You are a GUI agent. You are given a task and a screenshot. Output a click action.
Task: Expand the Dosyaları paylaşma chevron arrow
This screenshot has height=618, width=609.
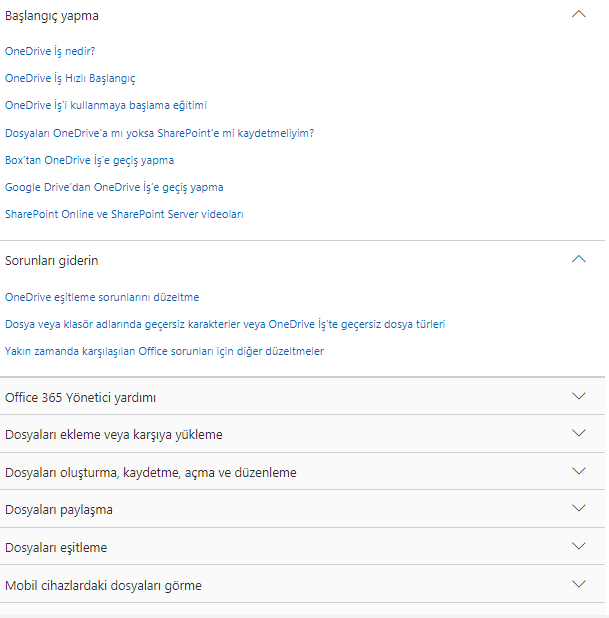(578, 508)
